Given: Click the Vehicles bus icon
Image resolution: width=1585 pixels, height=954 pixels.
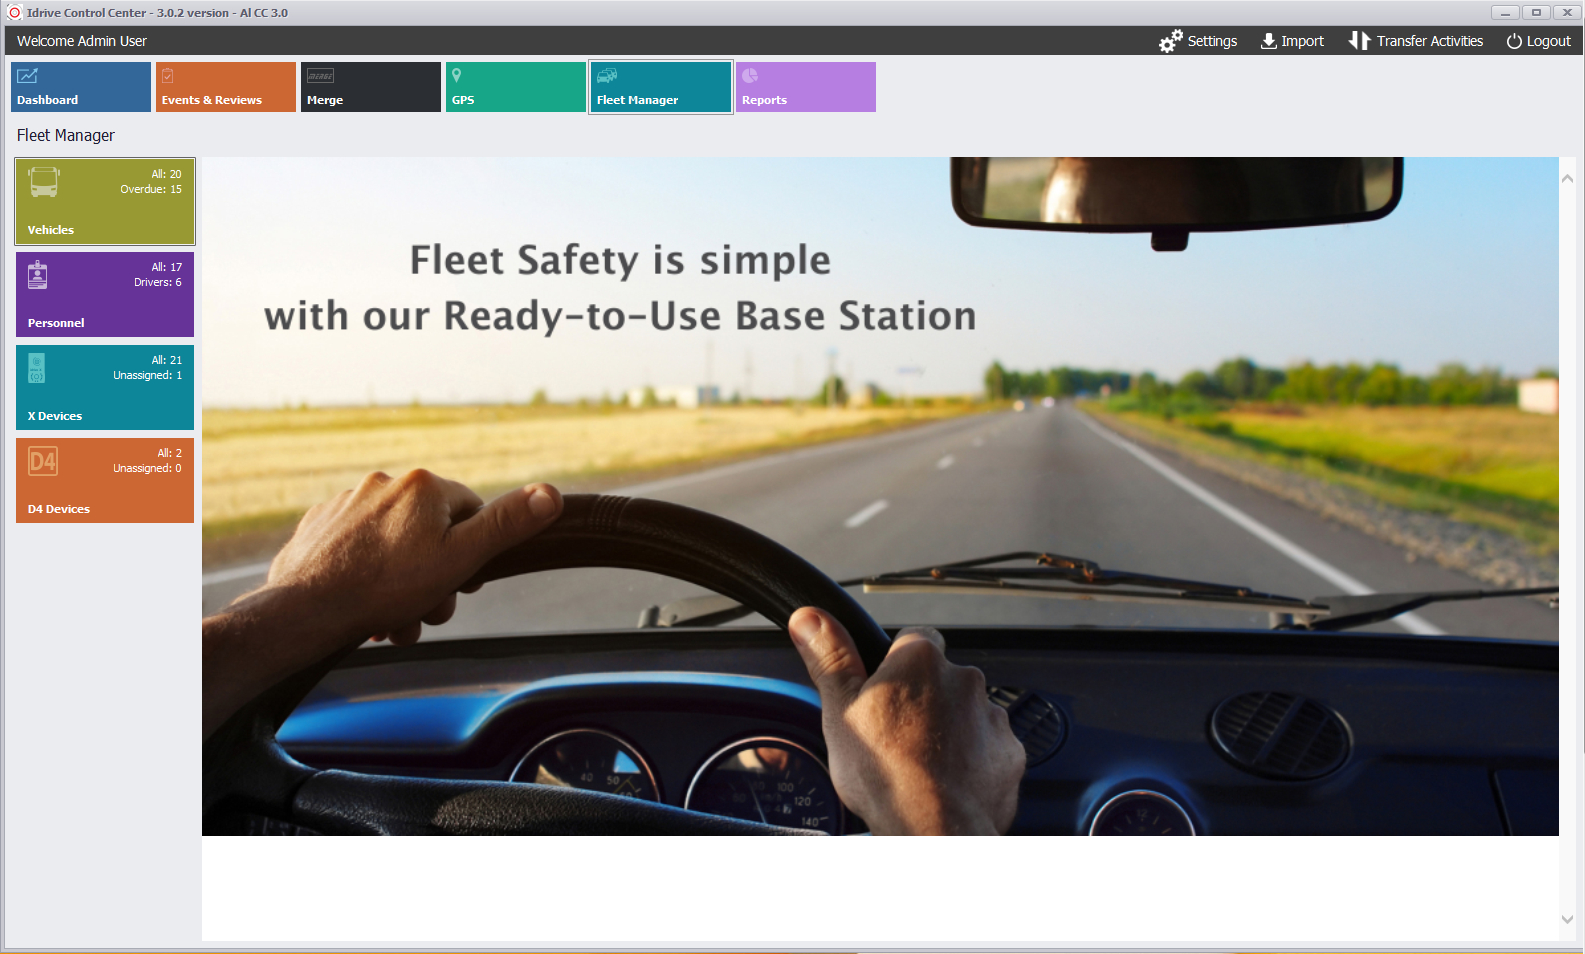Looking at the screenshot, I should (43, 182).
